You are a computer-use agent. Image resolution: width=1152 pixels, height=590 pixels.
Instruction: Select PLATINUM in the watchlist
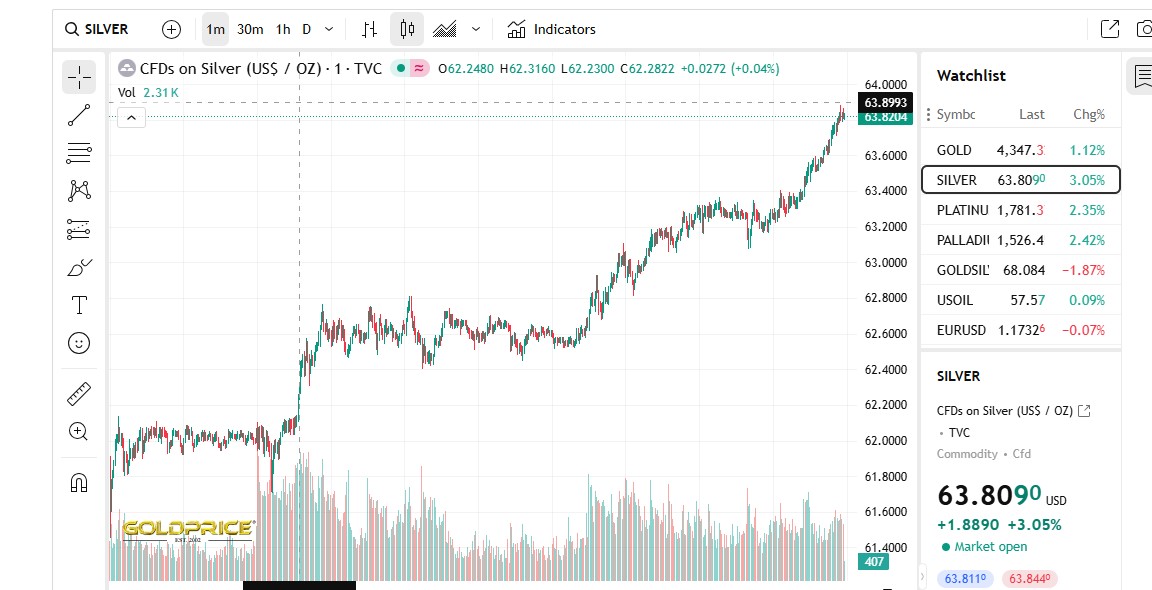click(x=1021, y=210)
